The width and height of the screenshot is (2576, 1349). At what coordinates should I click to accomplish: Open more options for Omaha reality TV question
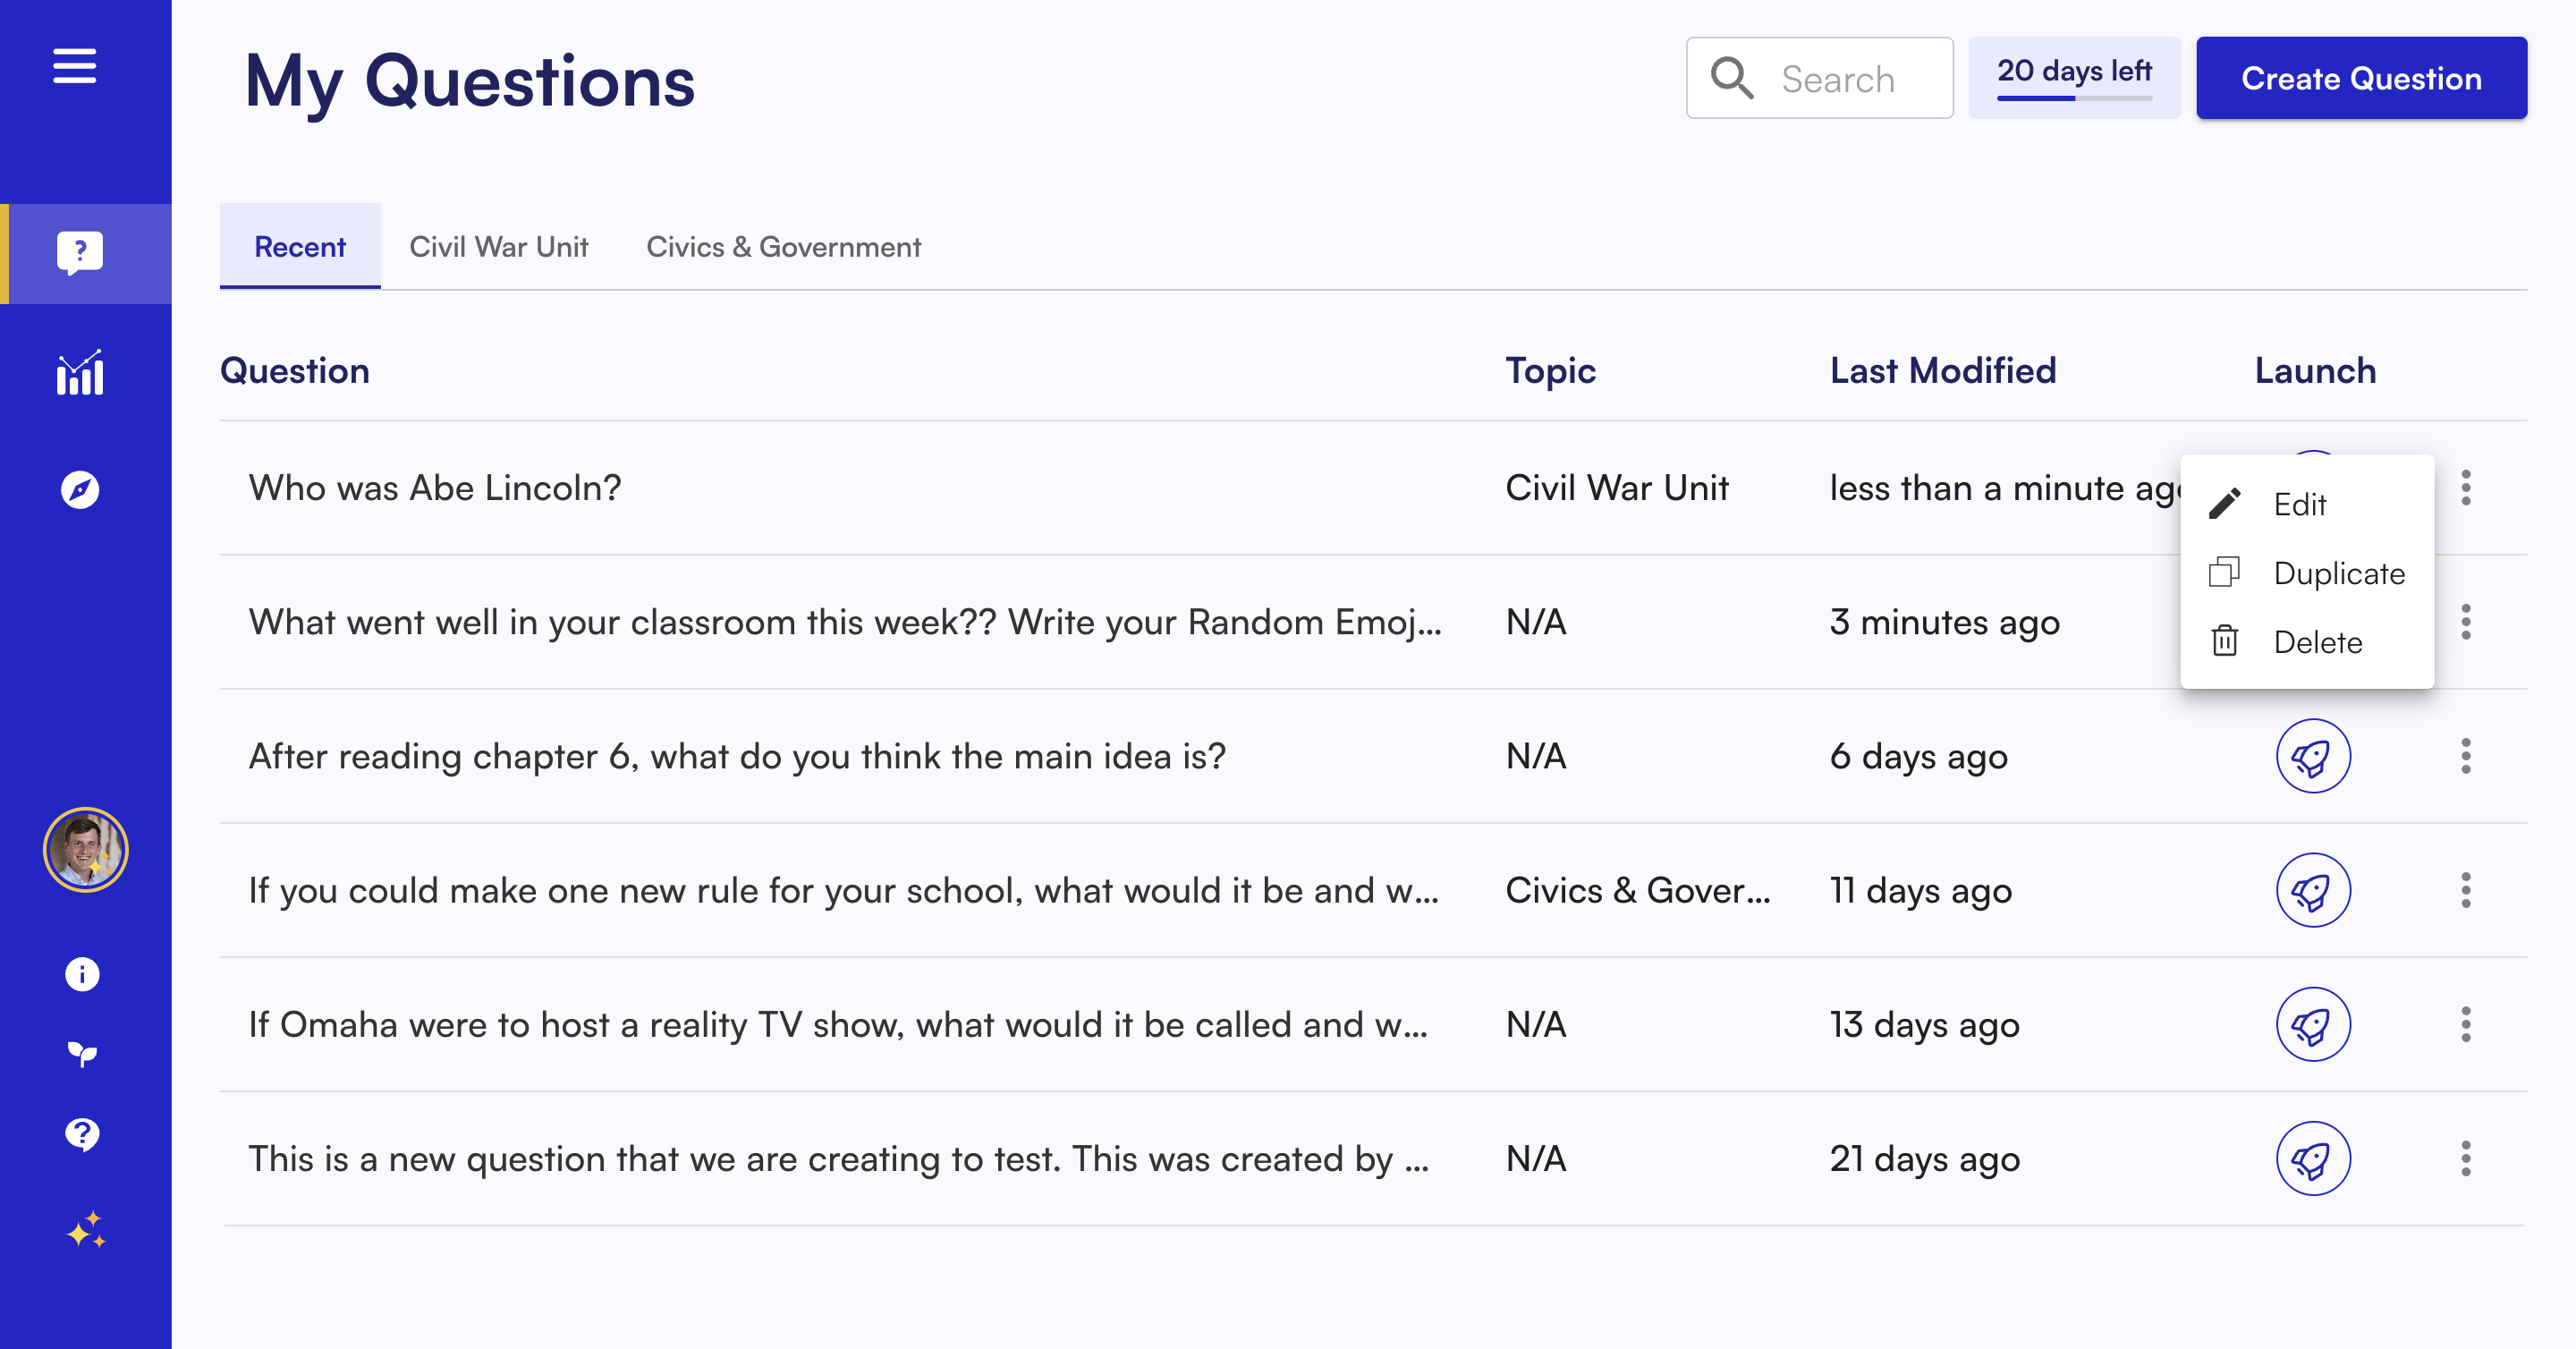coord(2466,1024)
